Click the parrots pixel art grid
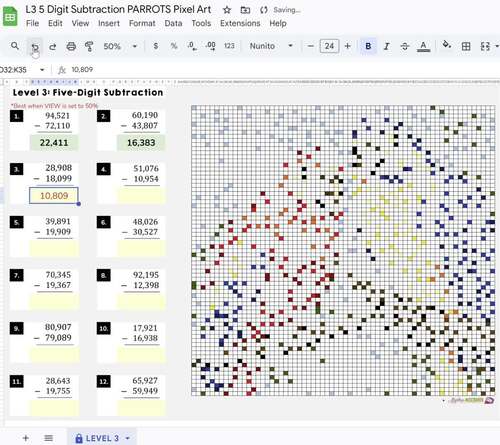The width and height of the screenshot is (500, 445). 343,250
